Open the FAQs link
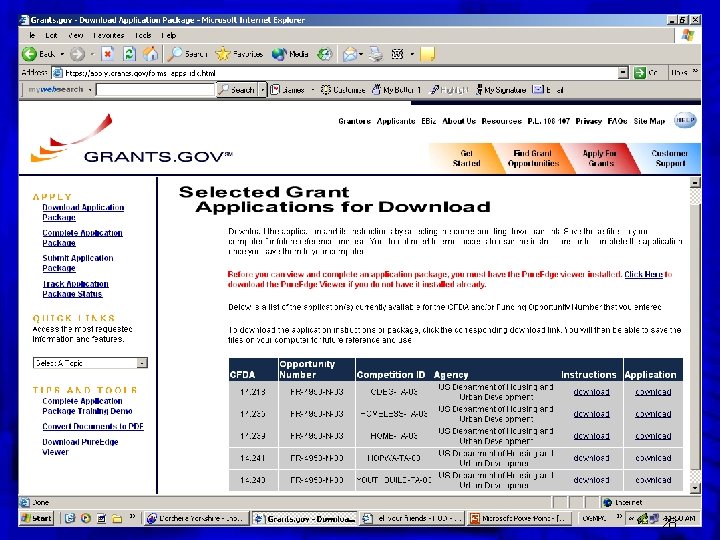 (x=617, y=121)
